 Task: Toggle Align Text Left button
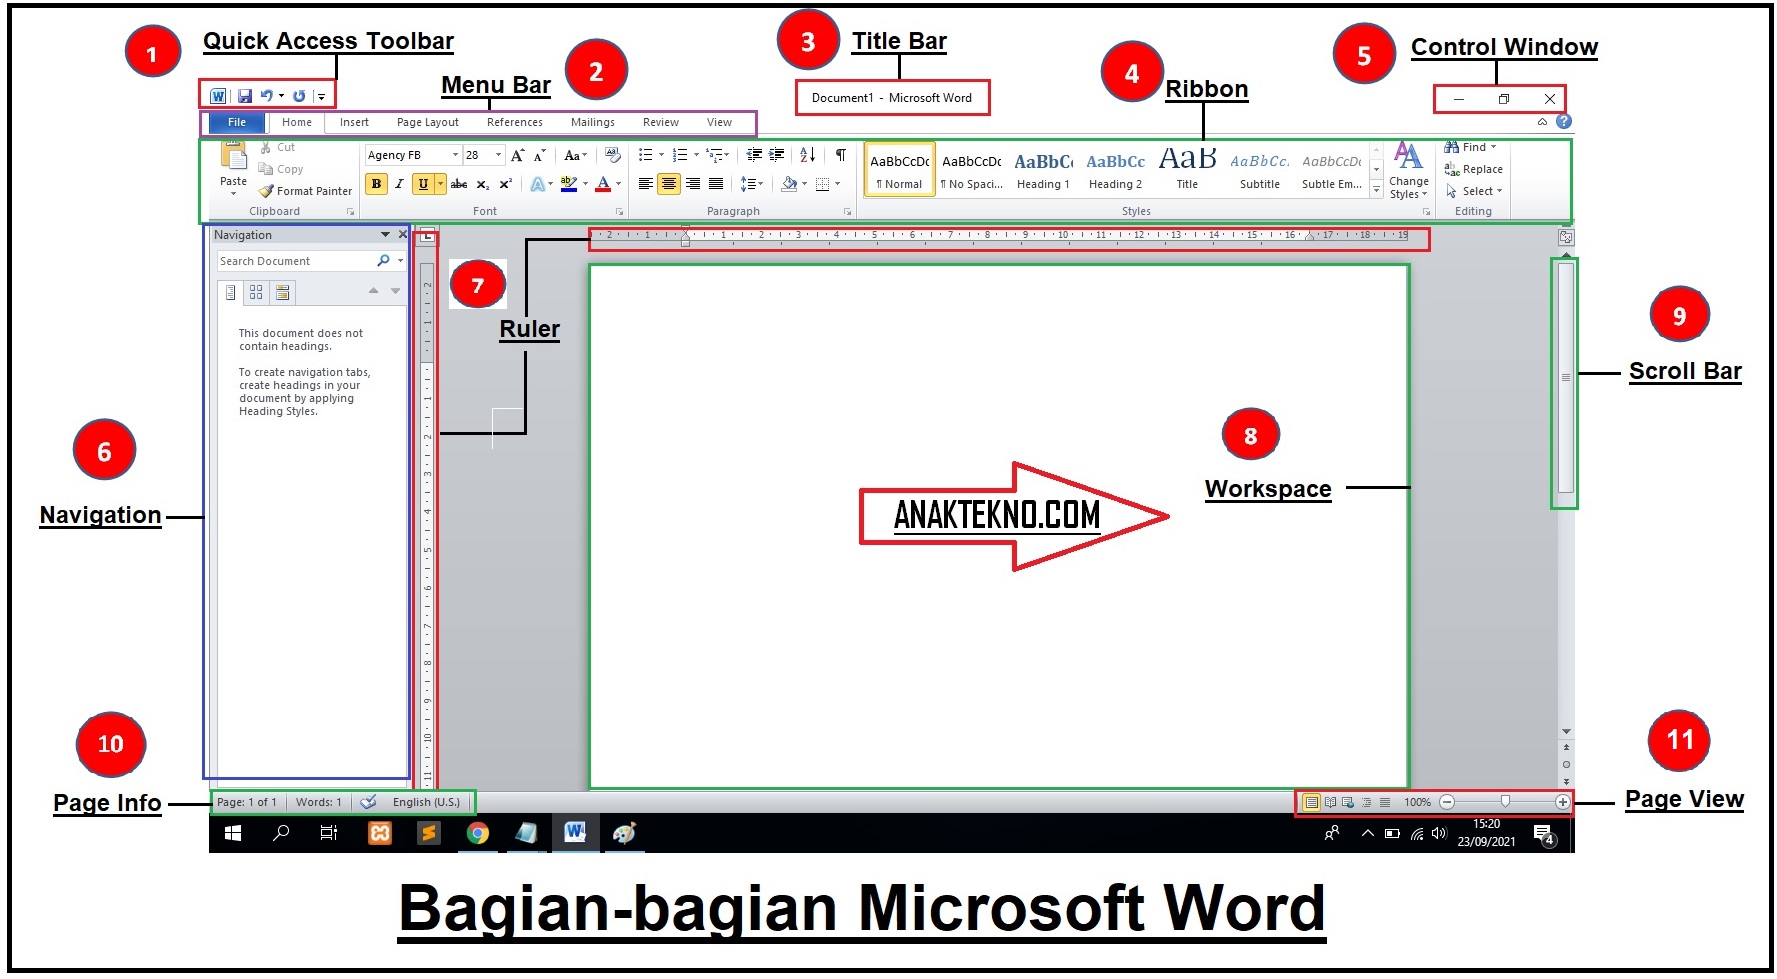[646, 184]
